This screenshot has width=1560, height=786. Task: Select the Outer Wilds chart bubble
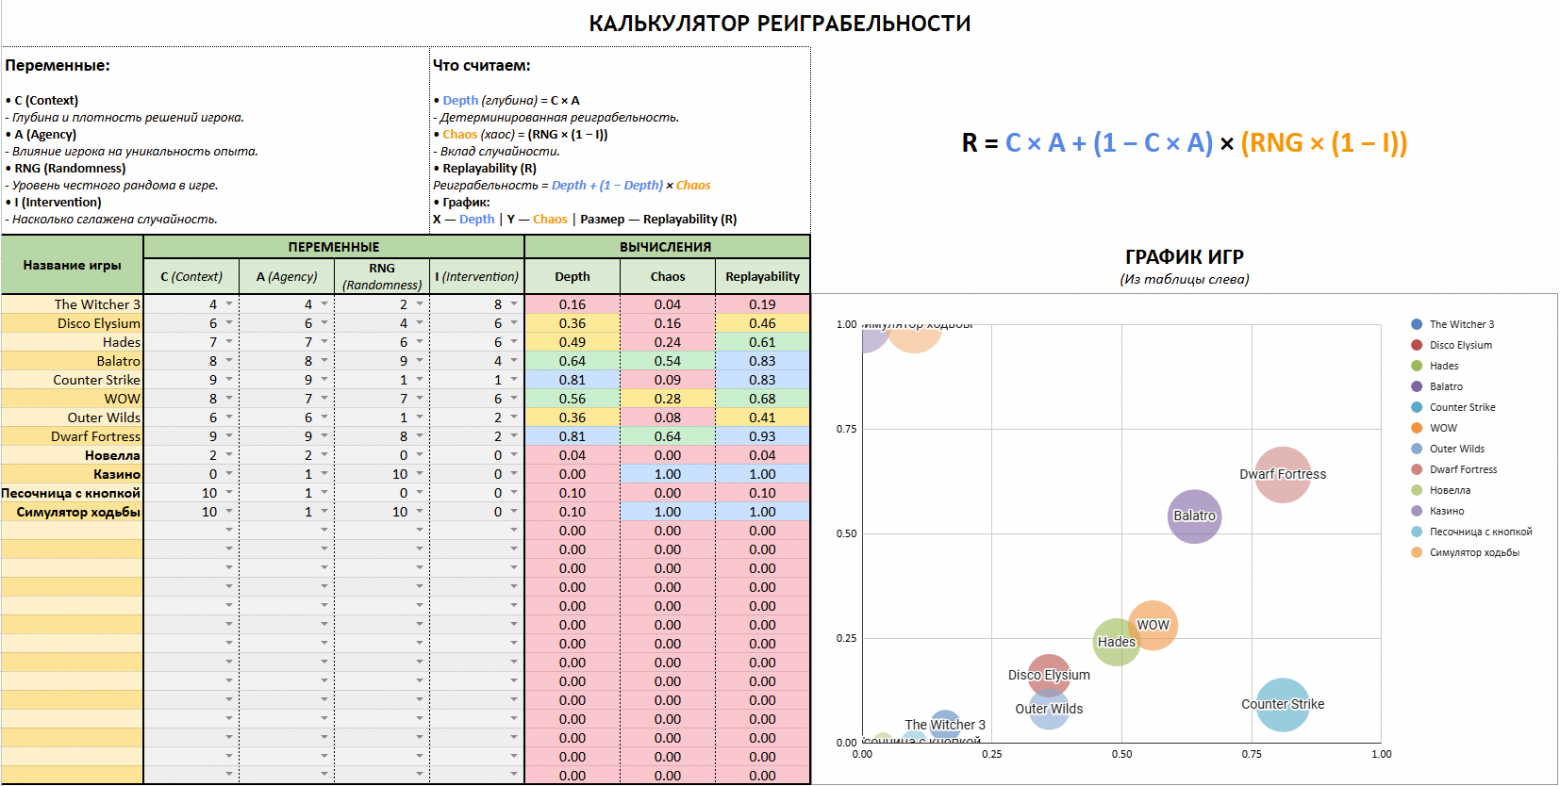coord(1049,709)
